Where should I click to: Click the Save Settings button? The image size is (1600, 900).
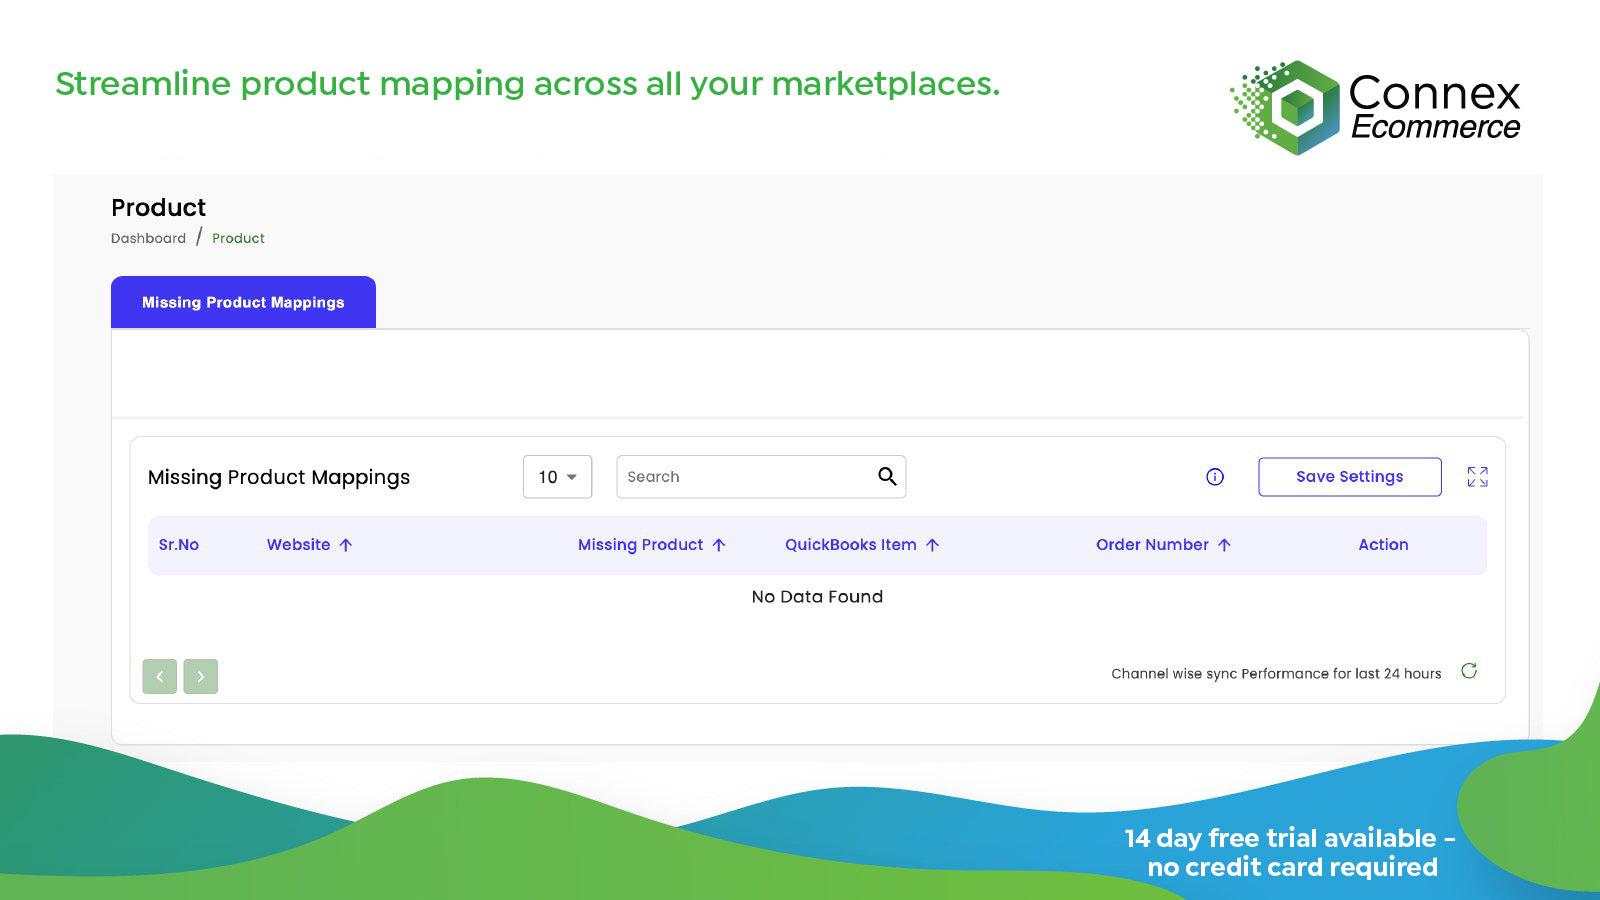click(1349, 477)
